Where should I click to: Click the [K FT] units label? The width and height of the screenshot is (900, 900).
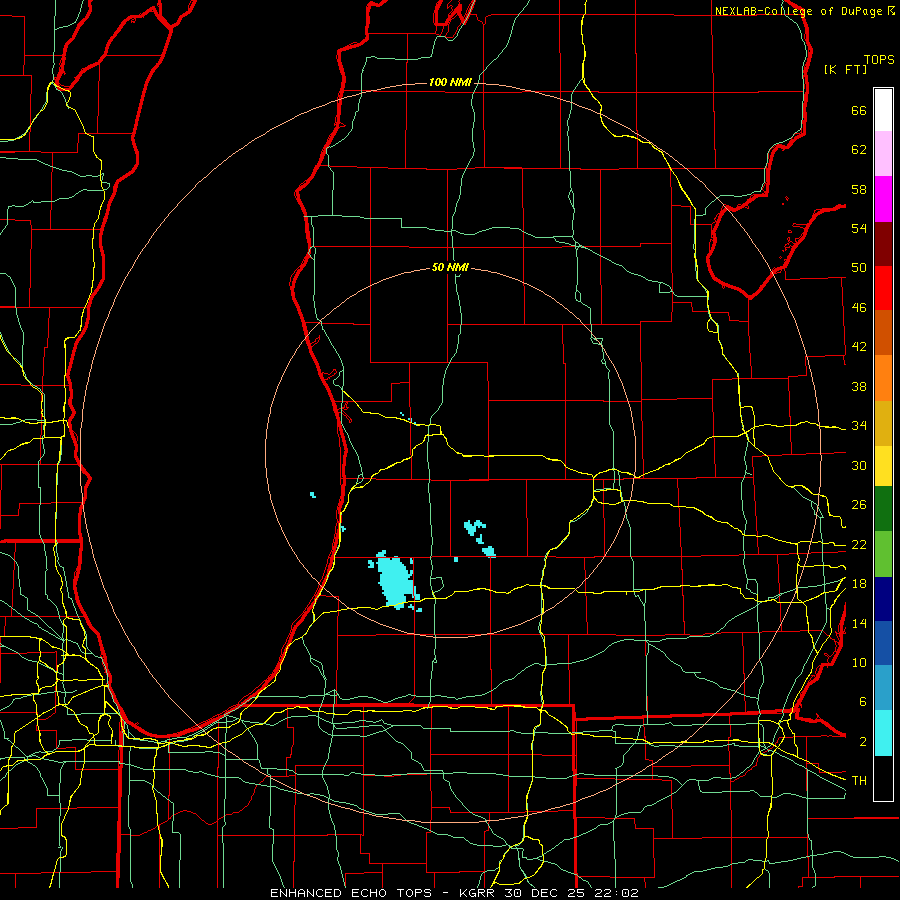tap(845, 69)
